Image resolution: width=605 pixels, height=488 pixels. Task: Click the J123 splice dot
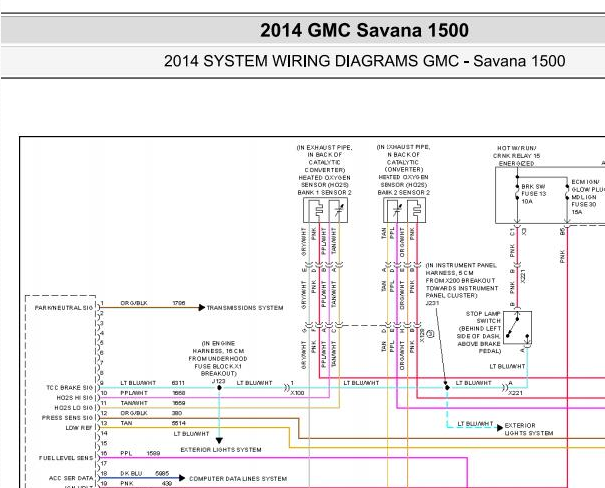pyautogui.click(x=219, y=388)
